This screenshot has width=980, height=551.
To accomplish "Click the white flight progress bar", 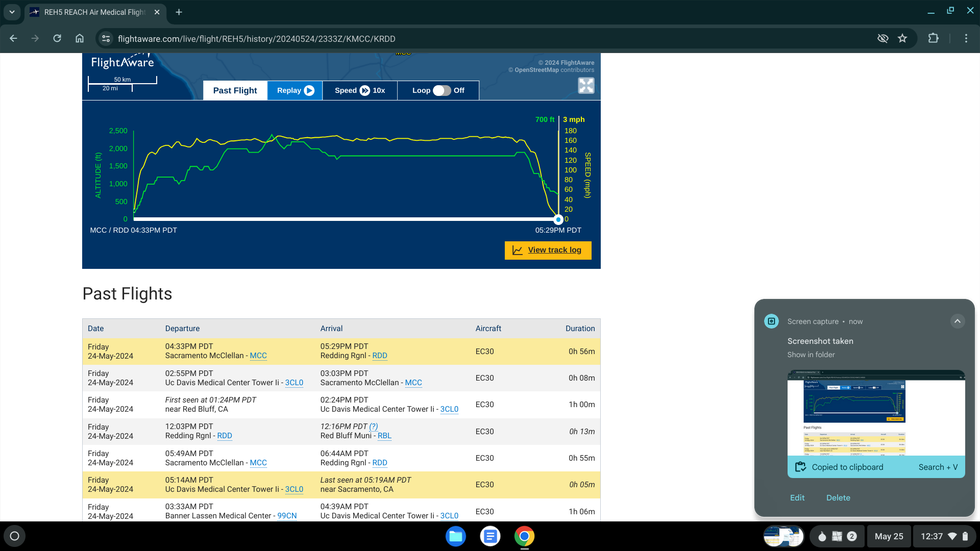I will pyautogui.click(x=345, y=219).
